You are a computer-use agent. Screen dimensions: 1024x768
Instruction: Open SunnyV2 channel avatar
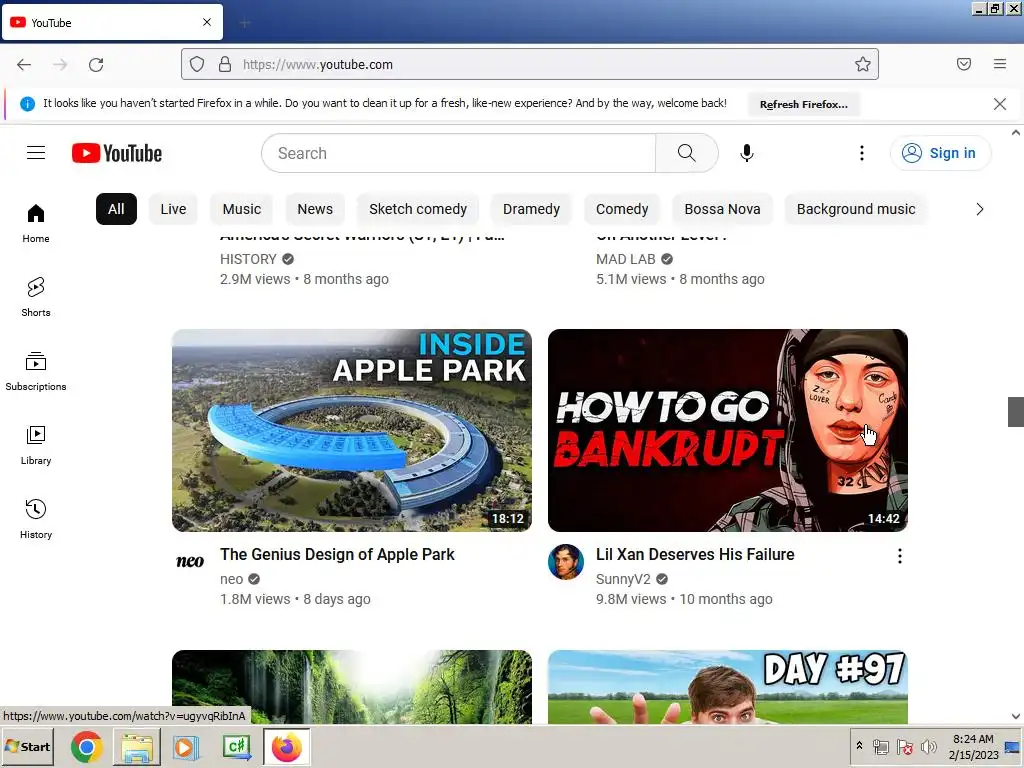coord(566,562)
